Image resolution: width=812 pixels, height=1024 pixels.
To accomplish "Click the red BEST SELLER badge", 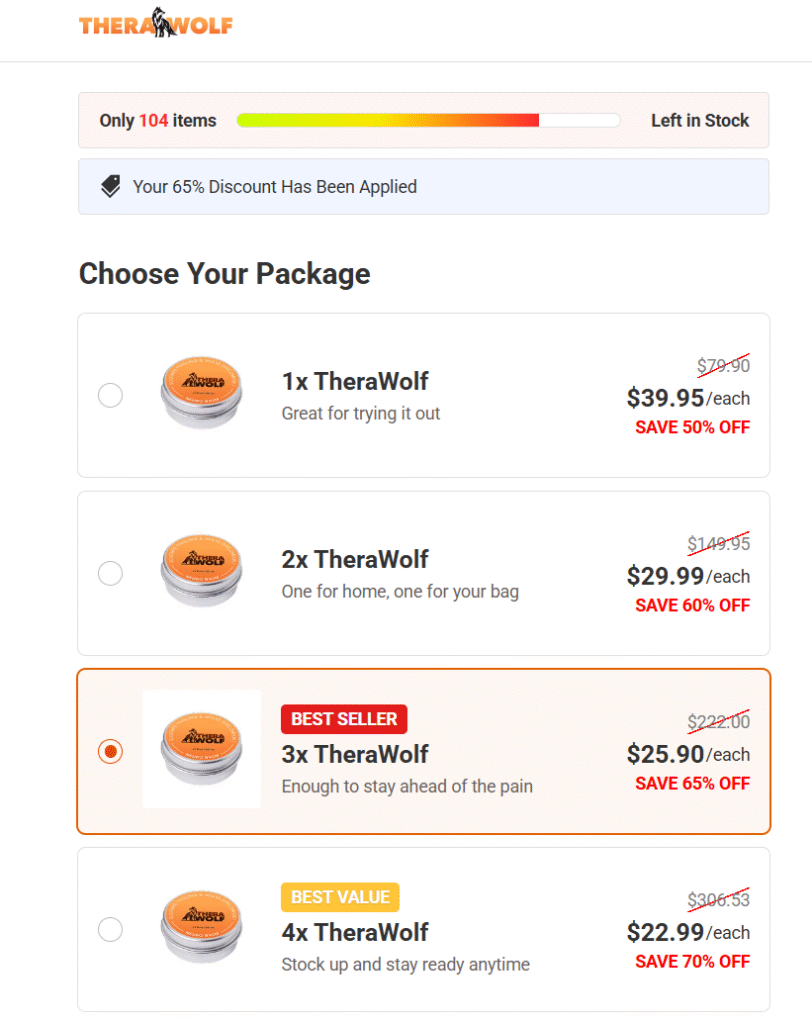I will click(344, 719).
